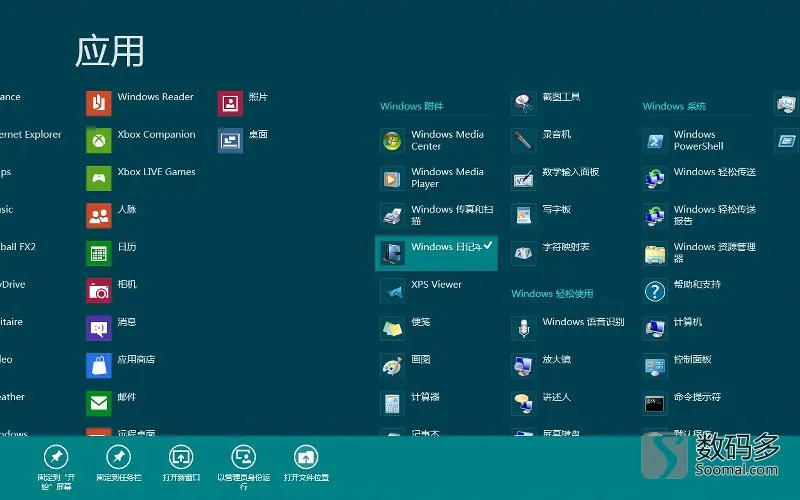Screen dimensions: 800x500
Task: Open file location (打开文件位置)
Action: [x=306, y=463]
